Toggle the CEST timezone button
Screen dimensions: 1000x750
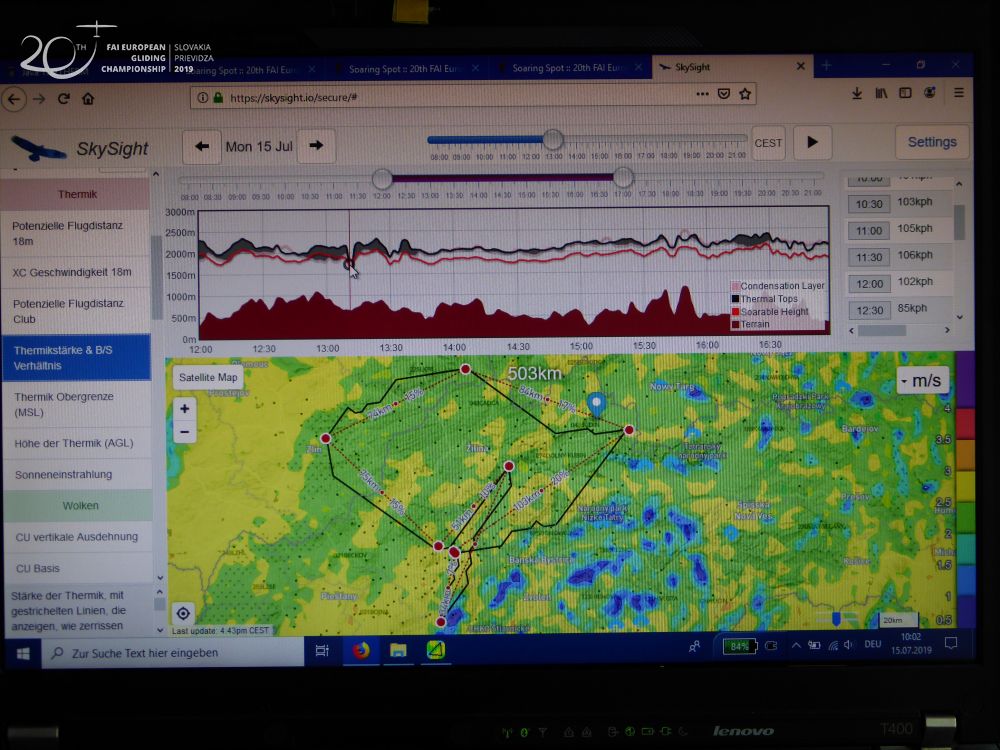(x=768, y=143)
